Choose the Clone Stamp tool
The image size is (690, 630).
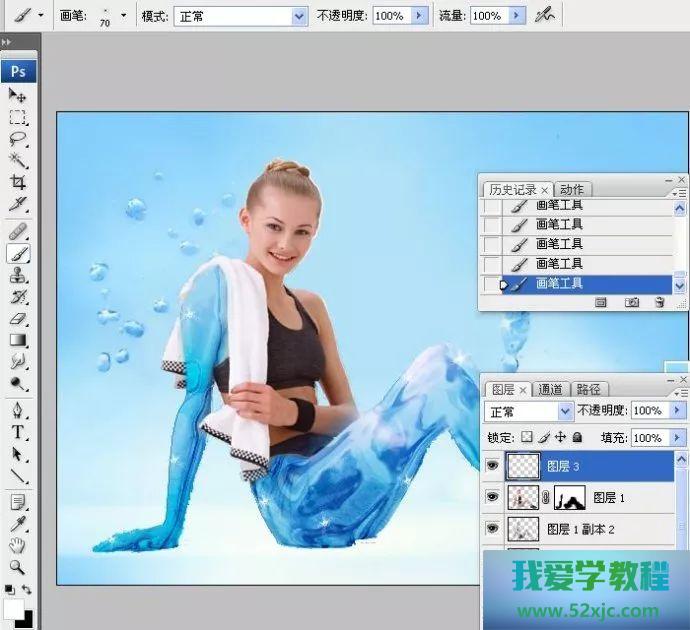pyautogui.click(x=17, y=276)
